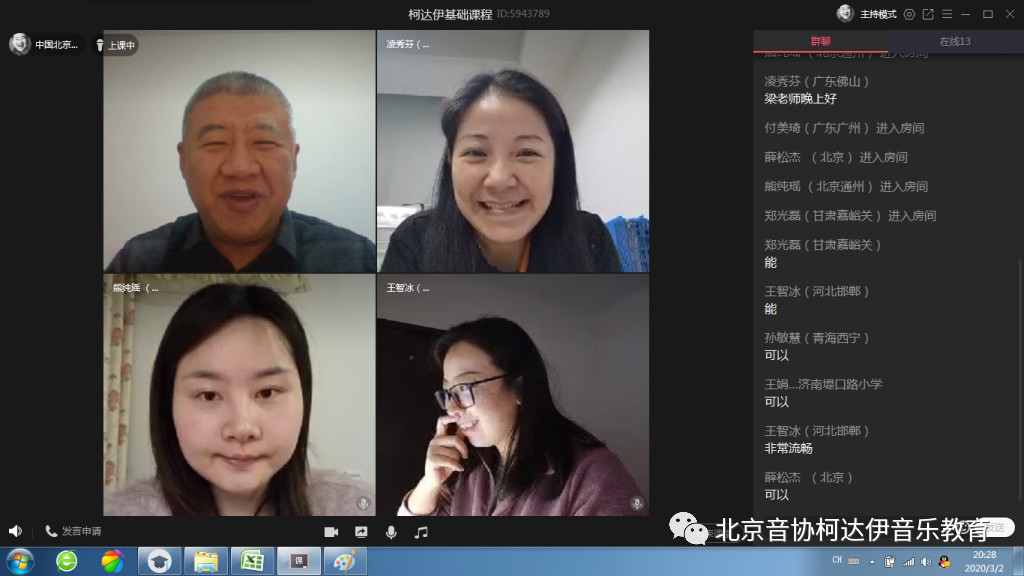The width and height of the screenshot is (1024, 576).
Task: Click the message 非常流畅
Action: [788, 449]
